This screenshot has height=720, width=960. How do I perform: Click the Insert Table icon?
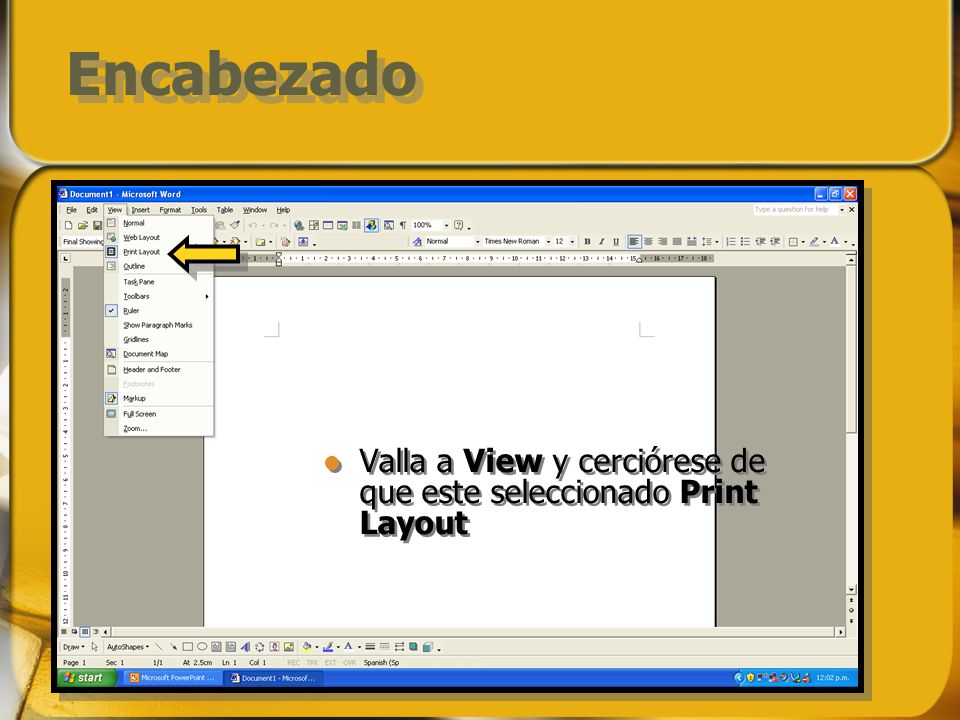click(x=328, y=225)
